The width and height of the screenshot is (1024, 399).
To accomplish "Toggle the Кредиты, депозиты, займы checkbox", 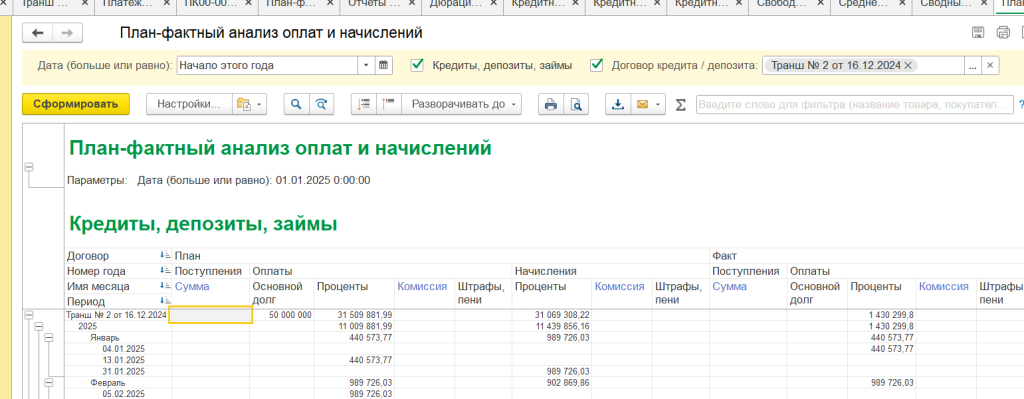I will click(417, 65).
